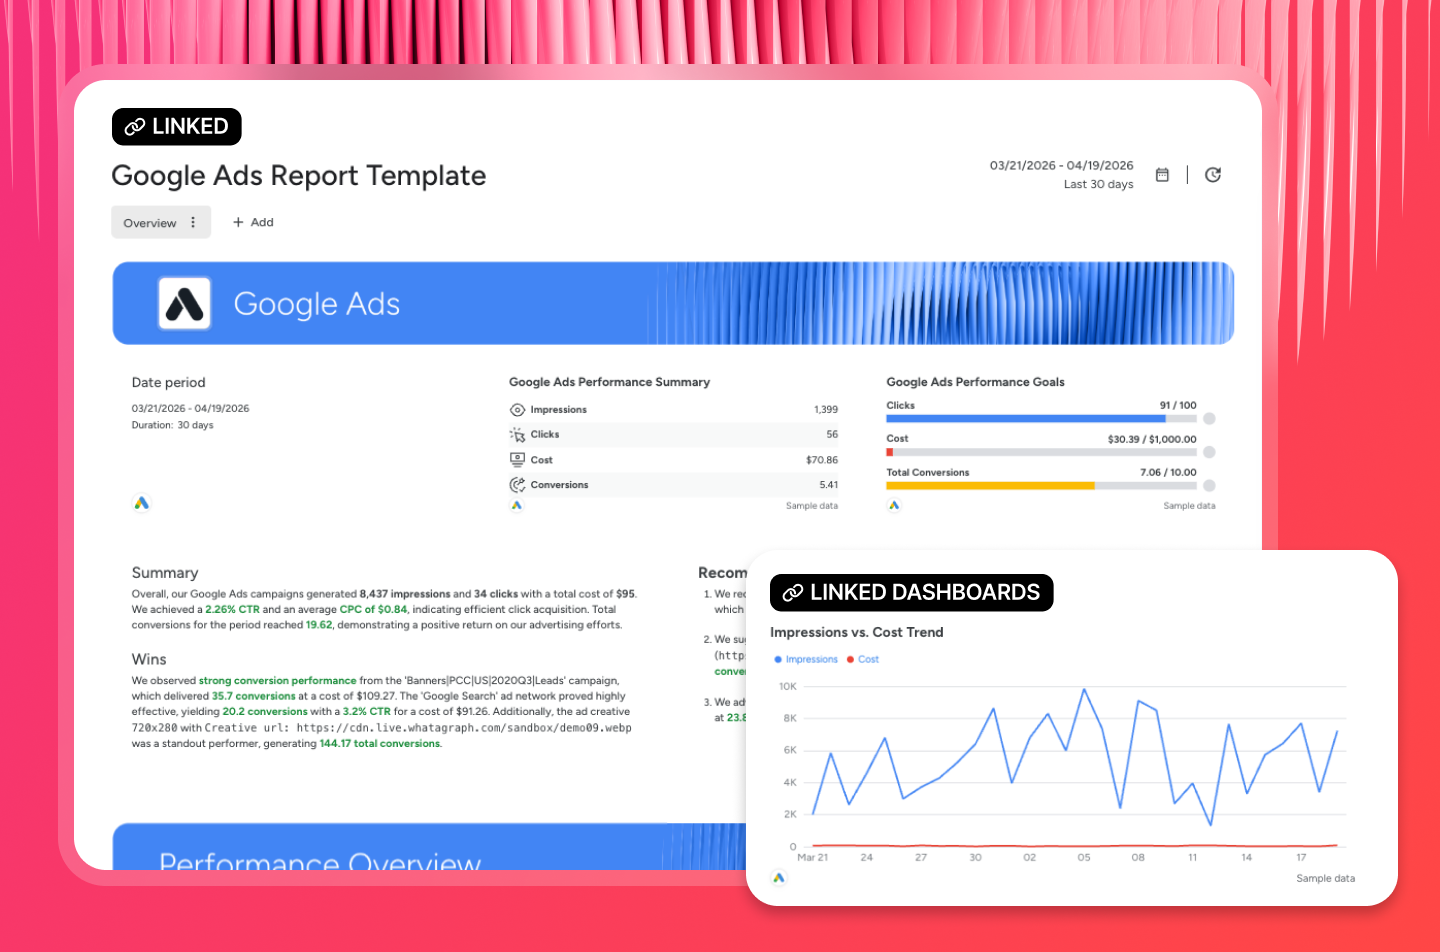Click status circle beside Total Conversions goal
This screenshot has width=1440, height=952.
click(x=1209, y=486)
